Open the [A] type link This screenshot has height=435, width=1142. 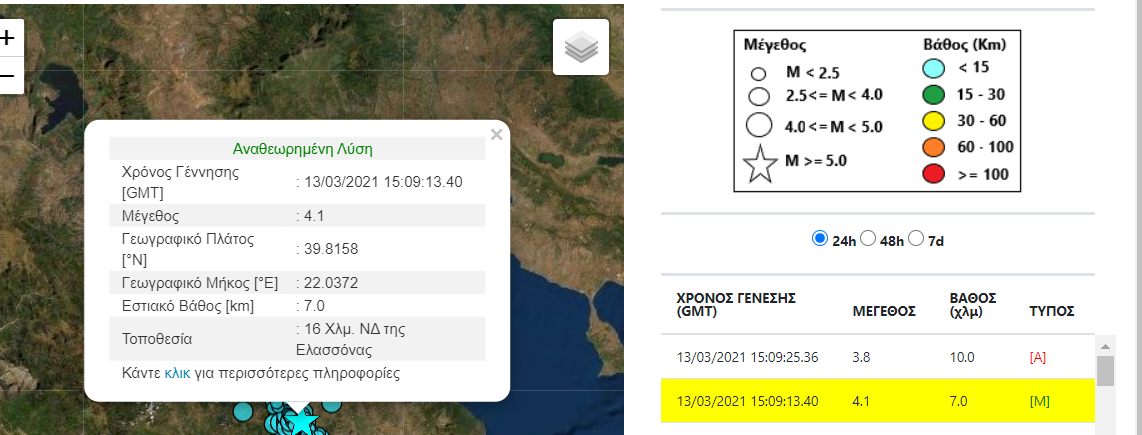(x=1037, y=357)
